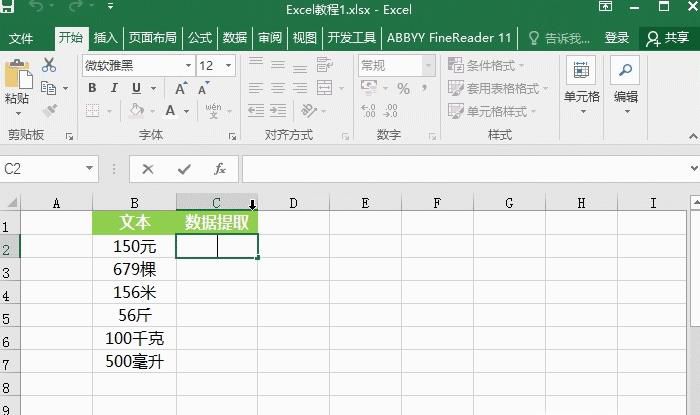
Task: Click 登录 sign-in link
Action: coord(617,38)
